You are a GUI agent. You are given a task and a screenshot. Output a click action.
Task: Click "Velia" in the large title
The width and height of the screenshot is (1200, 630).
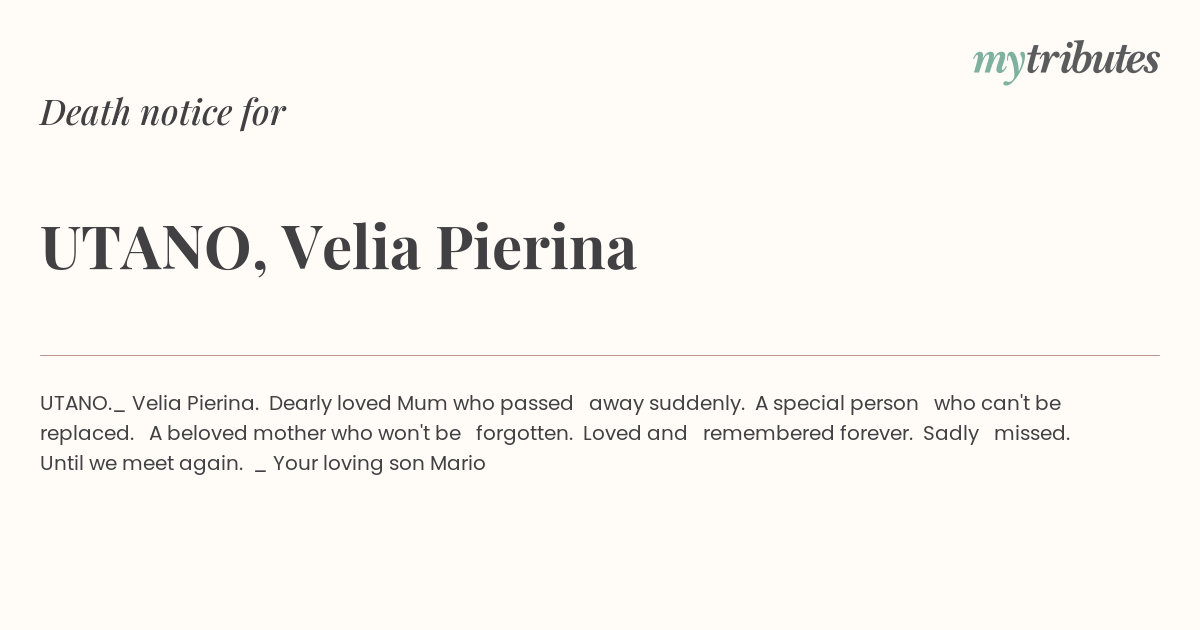click(x=351, y=247)
